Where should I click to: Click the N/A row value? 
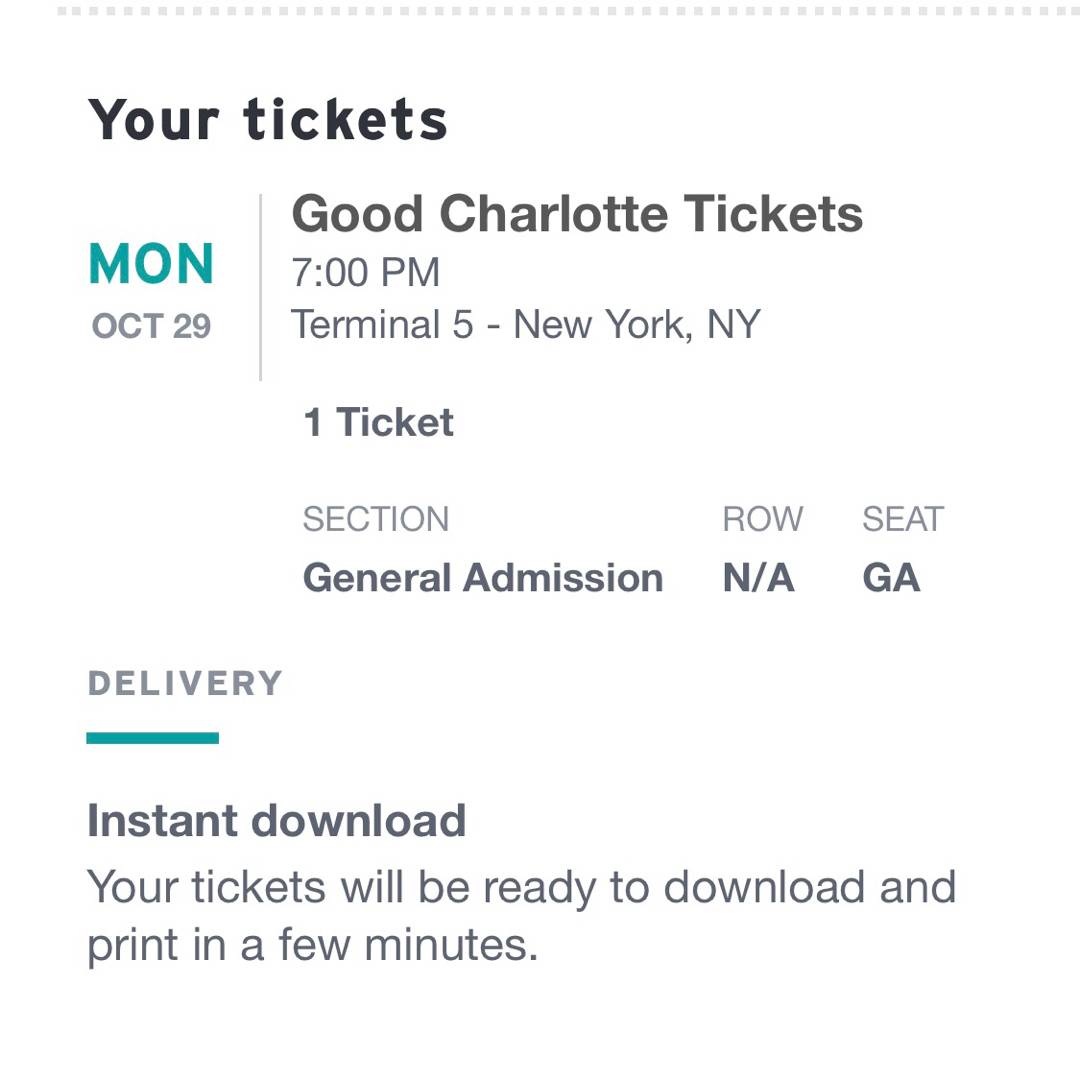coord(758,578)
